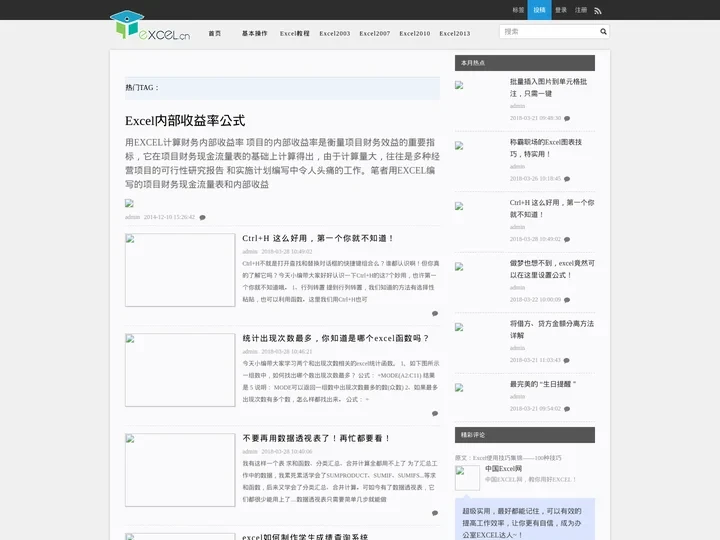The width and height of the screenshot is (720, 540).
Task: Open sidebar post 做梦也想不到，excel竟然可以
Action: coord(552,269)
